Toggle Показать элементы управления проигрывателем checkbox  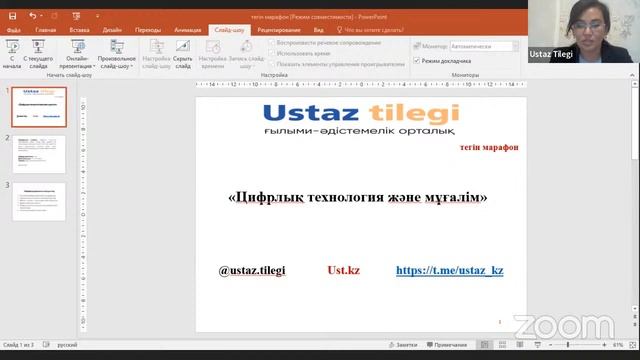[x=272, y=64]
